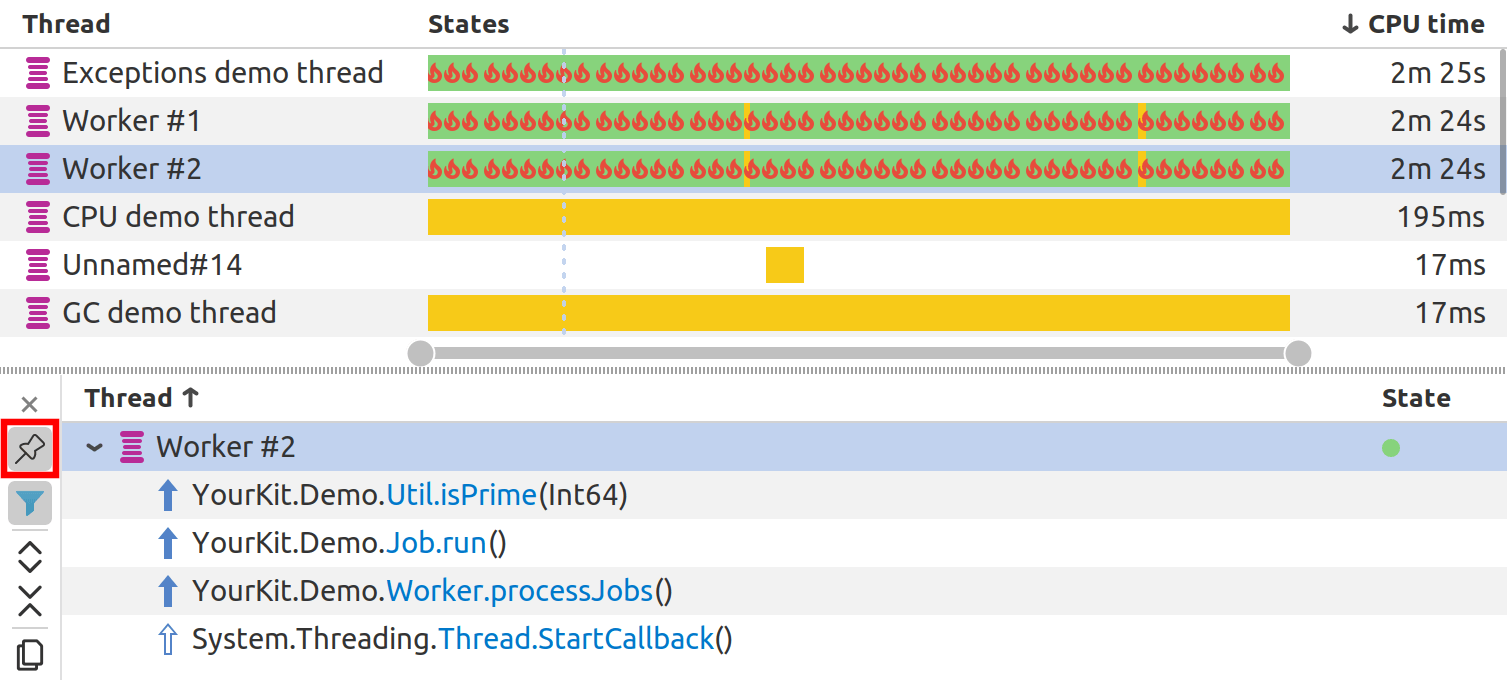This screenshot has height=680, width=1507.
Task: Click the right handle of the timeline range slider
Action: (1298, 353)
